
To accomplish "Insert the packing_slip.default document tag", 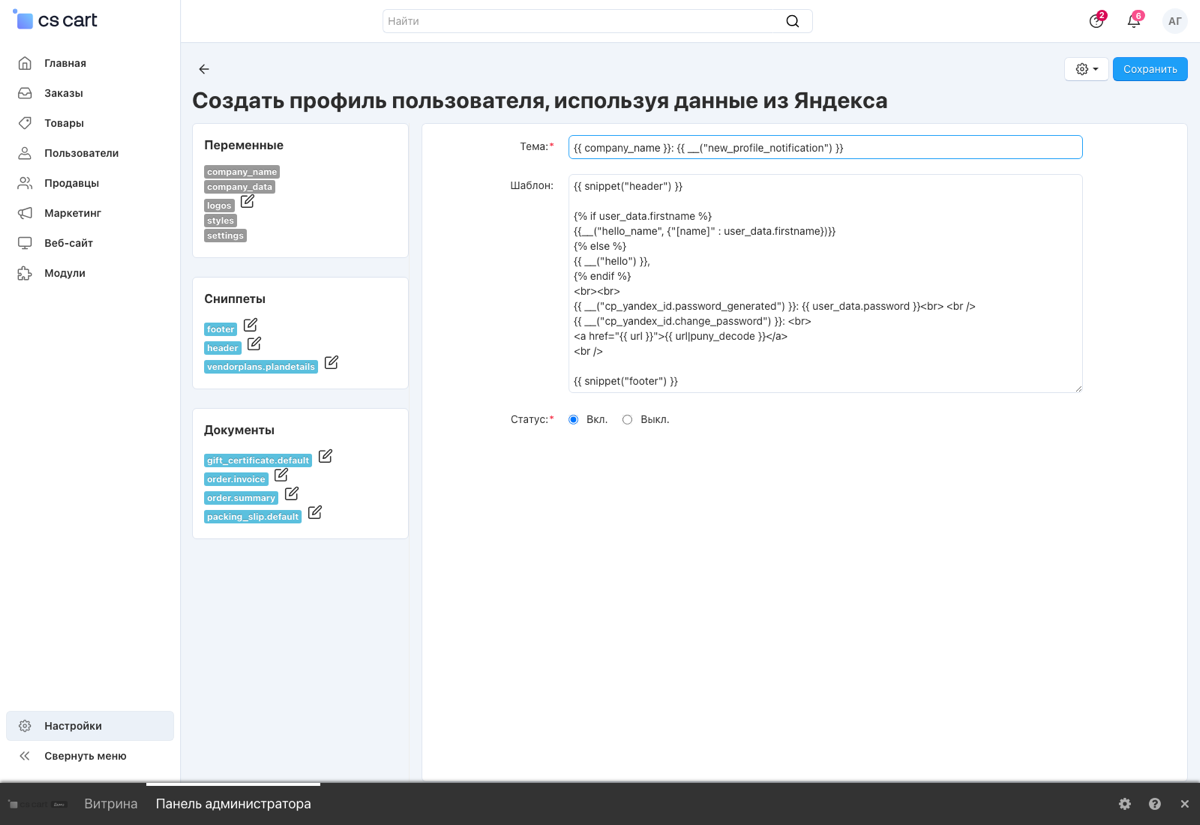I will click(x=253, y=517).
